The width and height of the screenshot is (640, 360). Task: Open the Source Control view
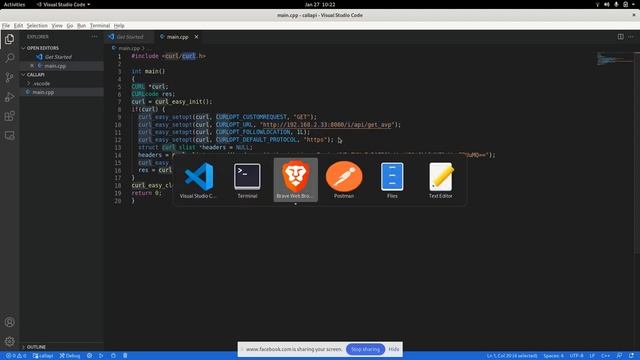click(x=9, y=78)
